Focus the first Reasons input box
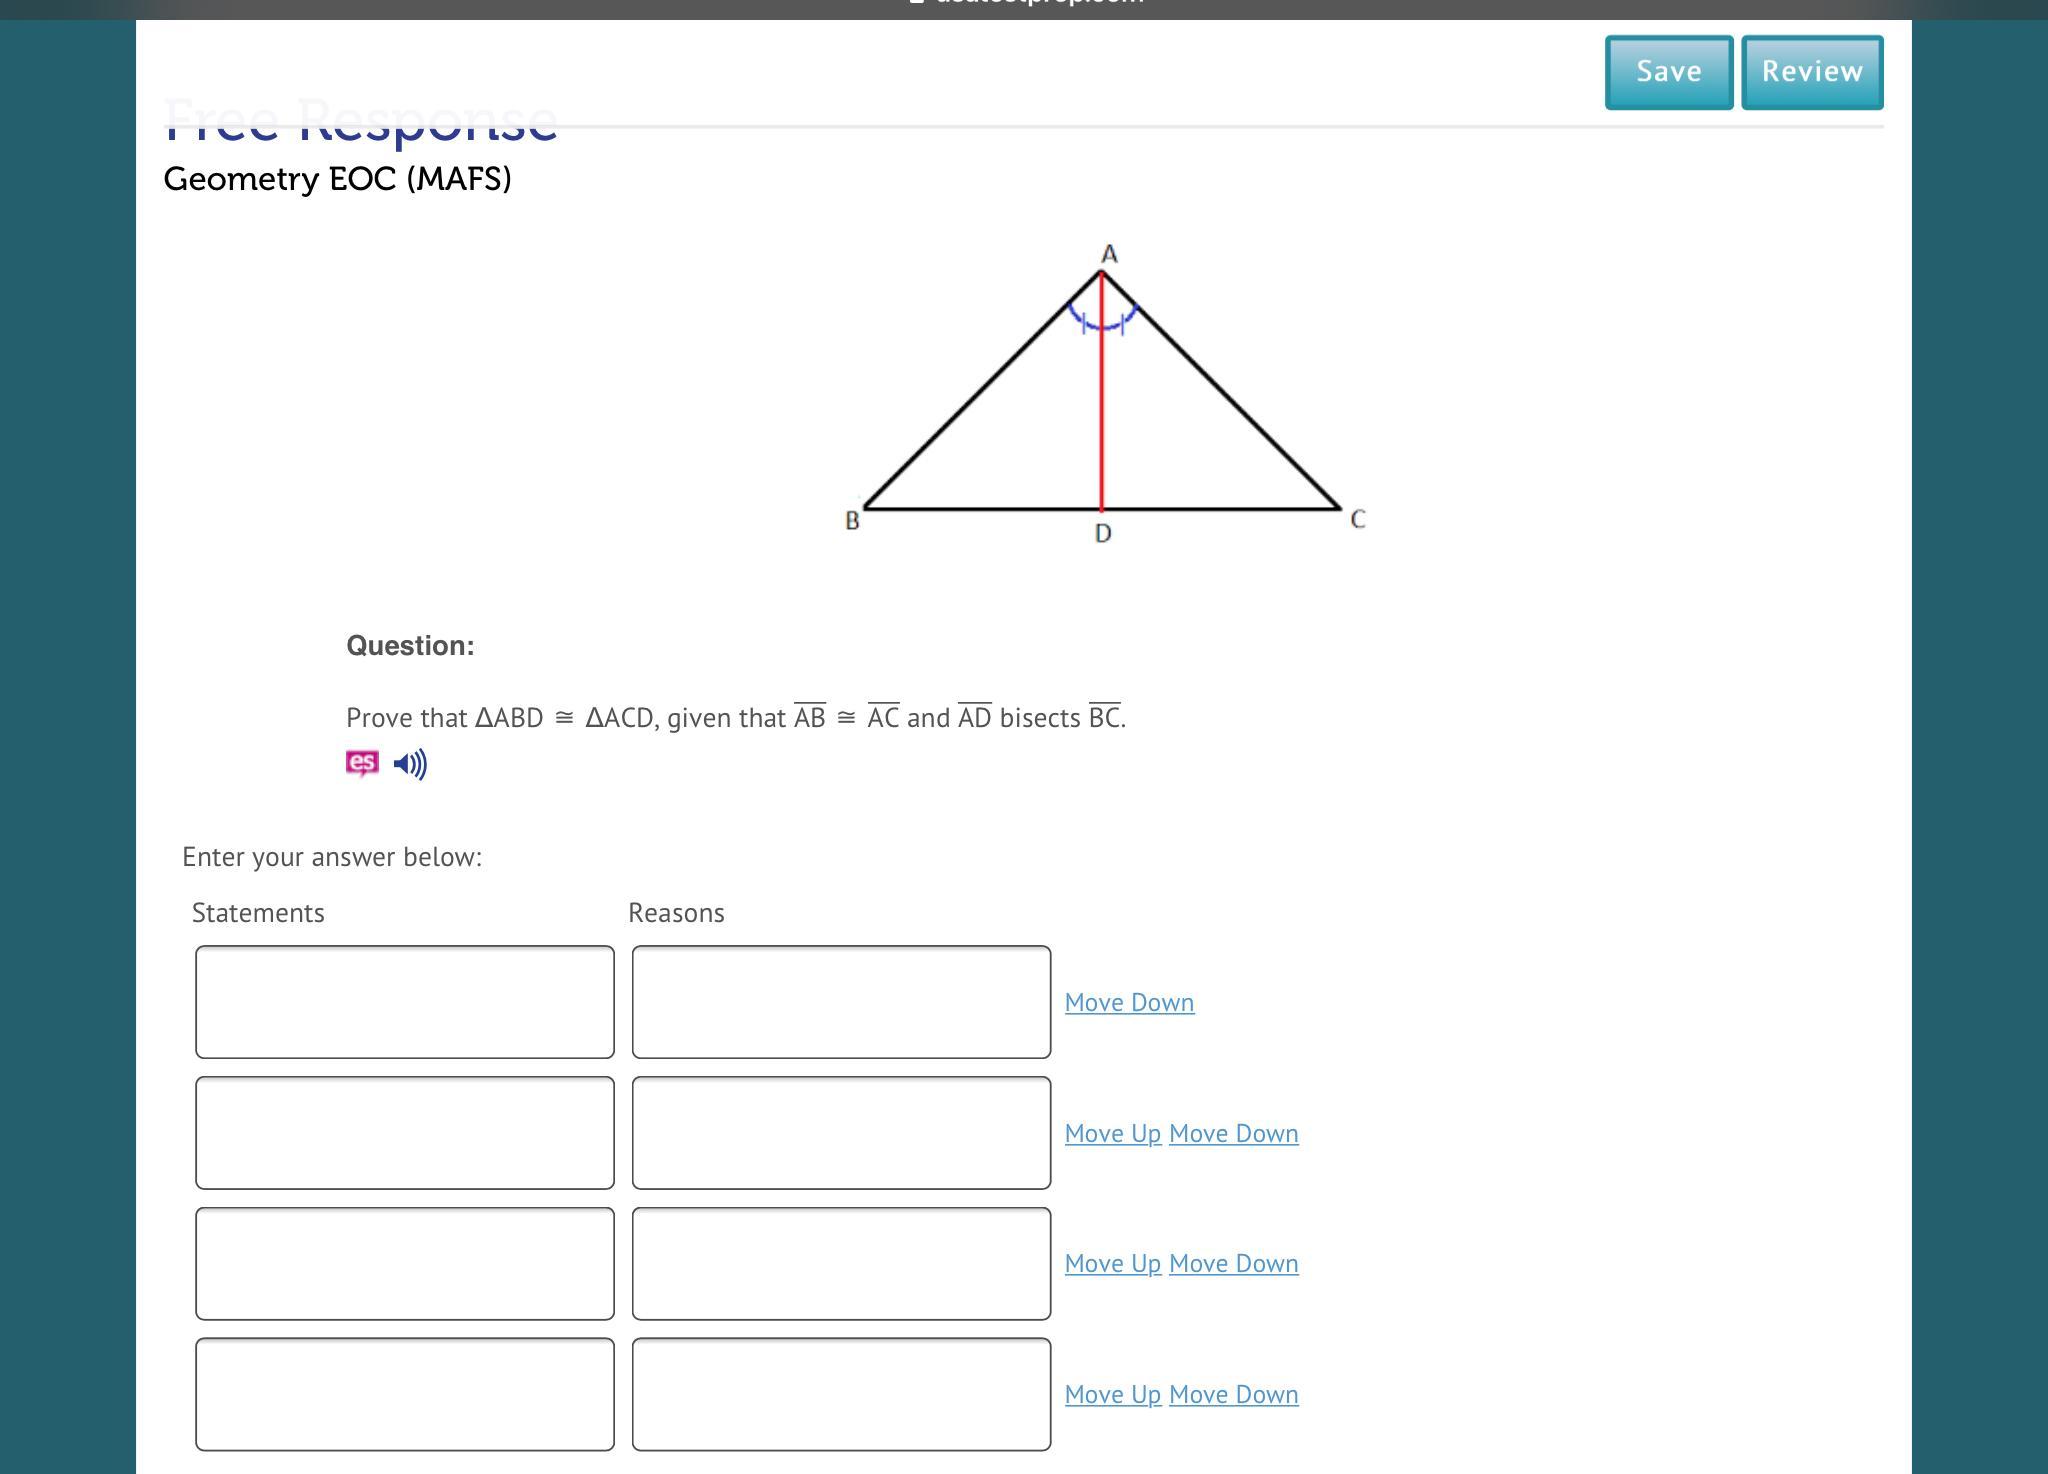The image size is (2048, 1474). click(x=841, y=1001)
